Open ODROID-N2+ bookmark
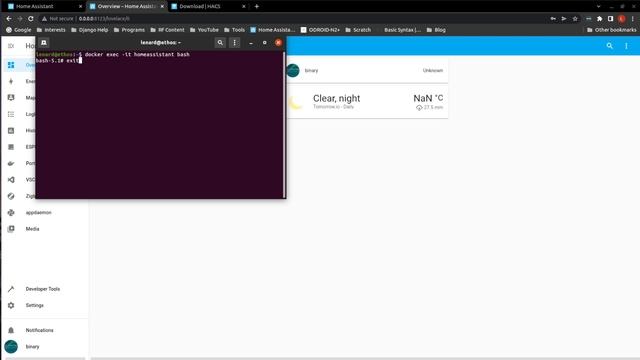Image resolution: width=640 pixels, height=360 pixels. click(x=320, y=30)
